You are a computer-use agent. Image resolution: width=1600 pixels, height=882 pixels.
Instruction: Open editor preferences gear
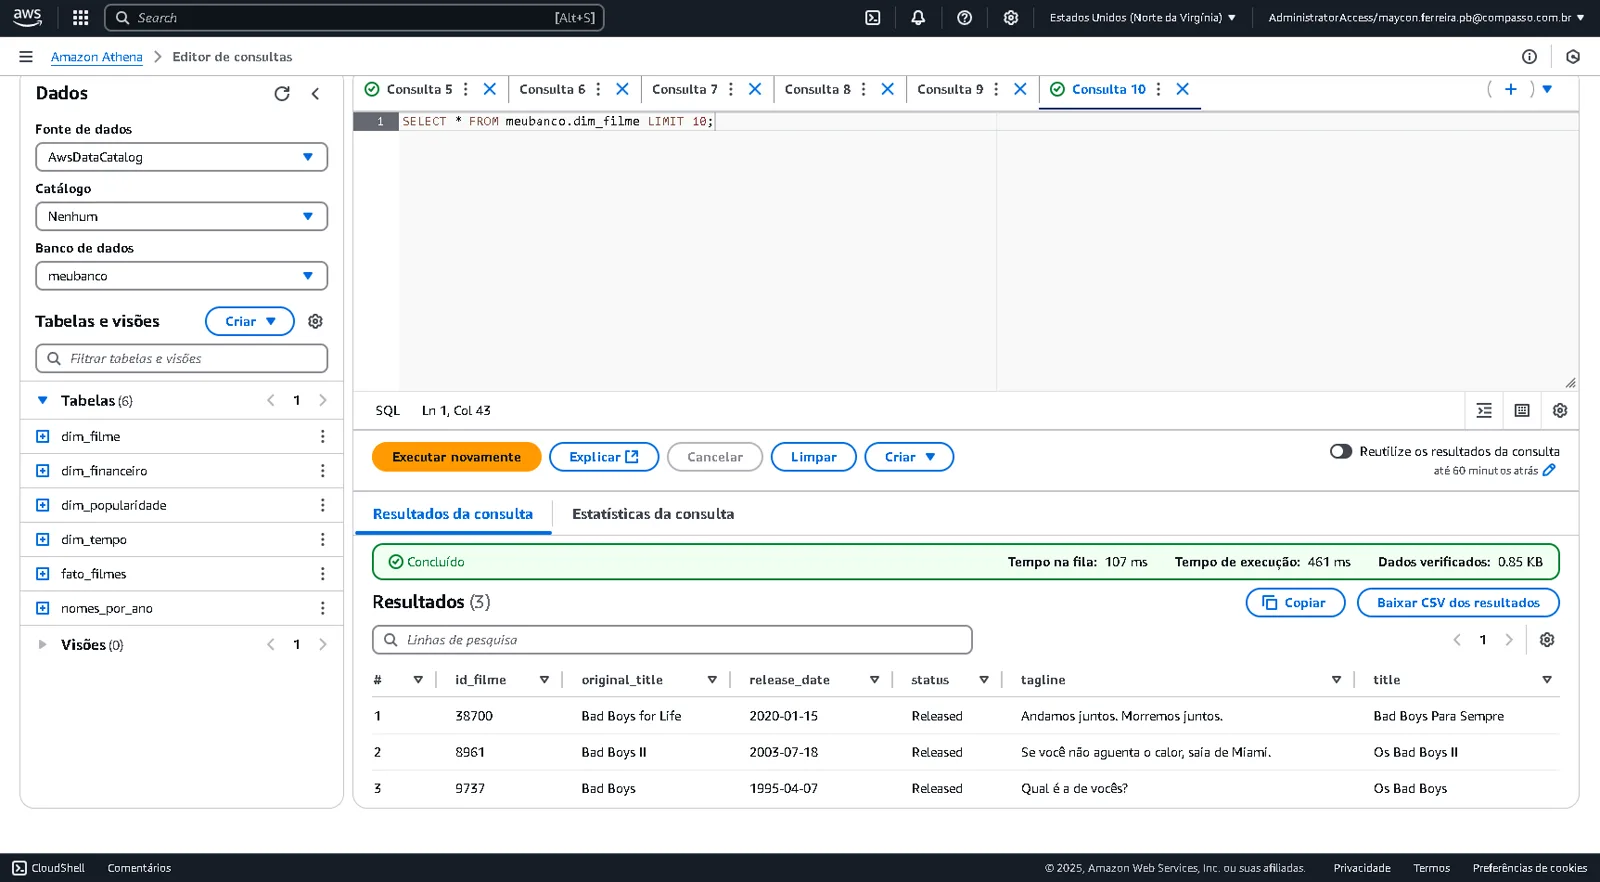tap(1560, 411)
